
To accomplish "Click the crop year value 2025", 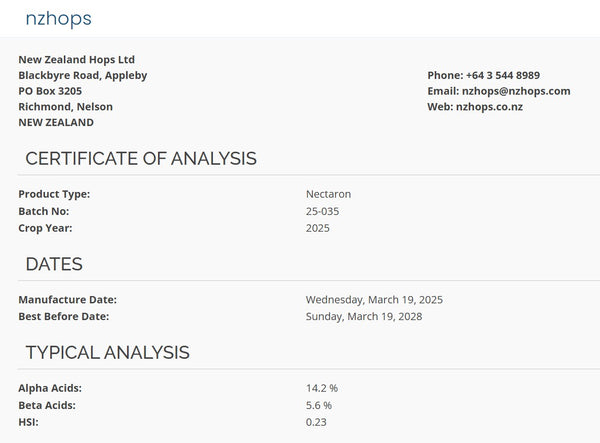I will (x=318, y=228).
